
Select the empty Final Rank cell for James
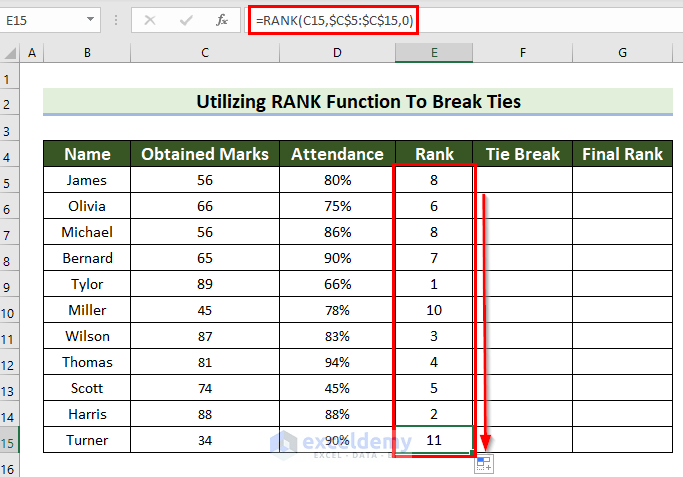coord(622,180)
